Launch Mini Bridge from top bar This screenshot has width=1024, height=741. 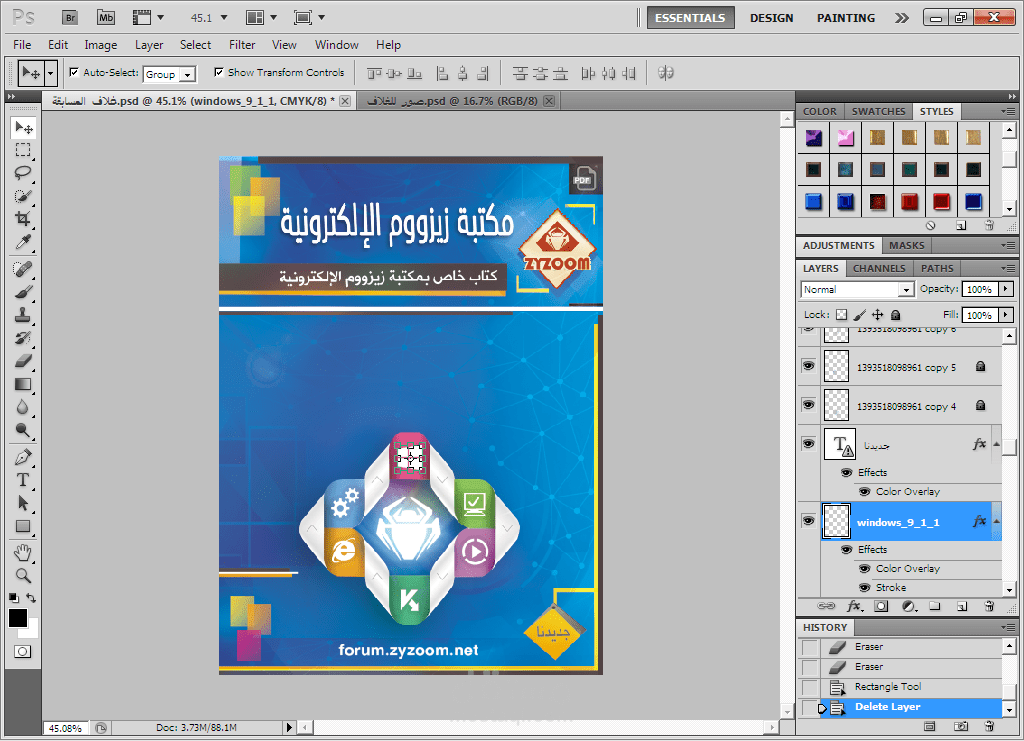106,18
